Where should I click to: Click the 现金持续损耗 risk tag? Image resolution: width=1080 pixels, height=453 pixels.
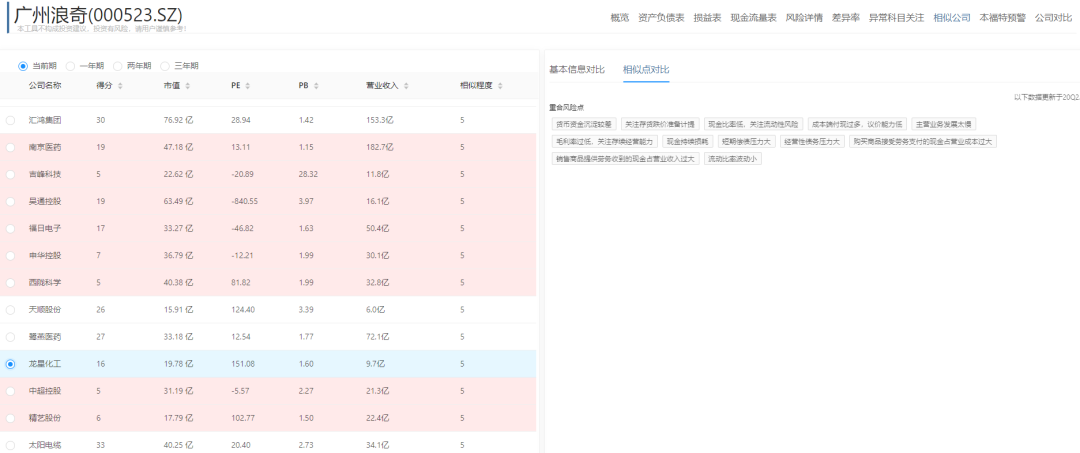pyautogui.click(x=687, y=141)
